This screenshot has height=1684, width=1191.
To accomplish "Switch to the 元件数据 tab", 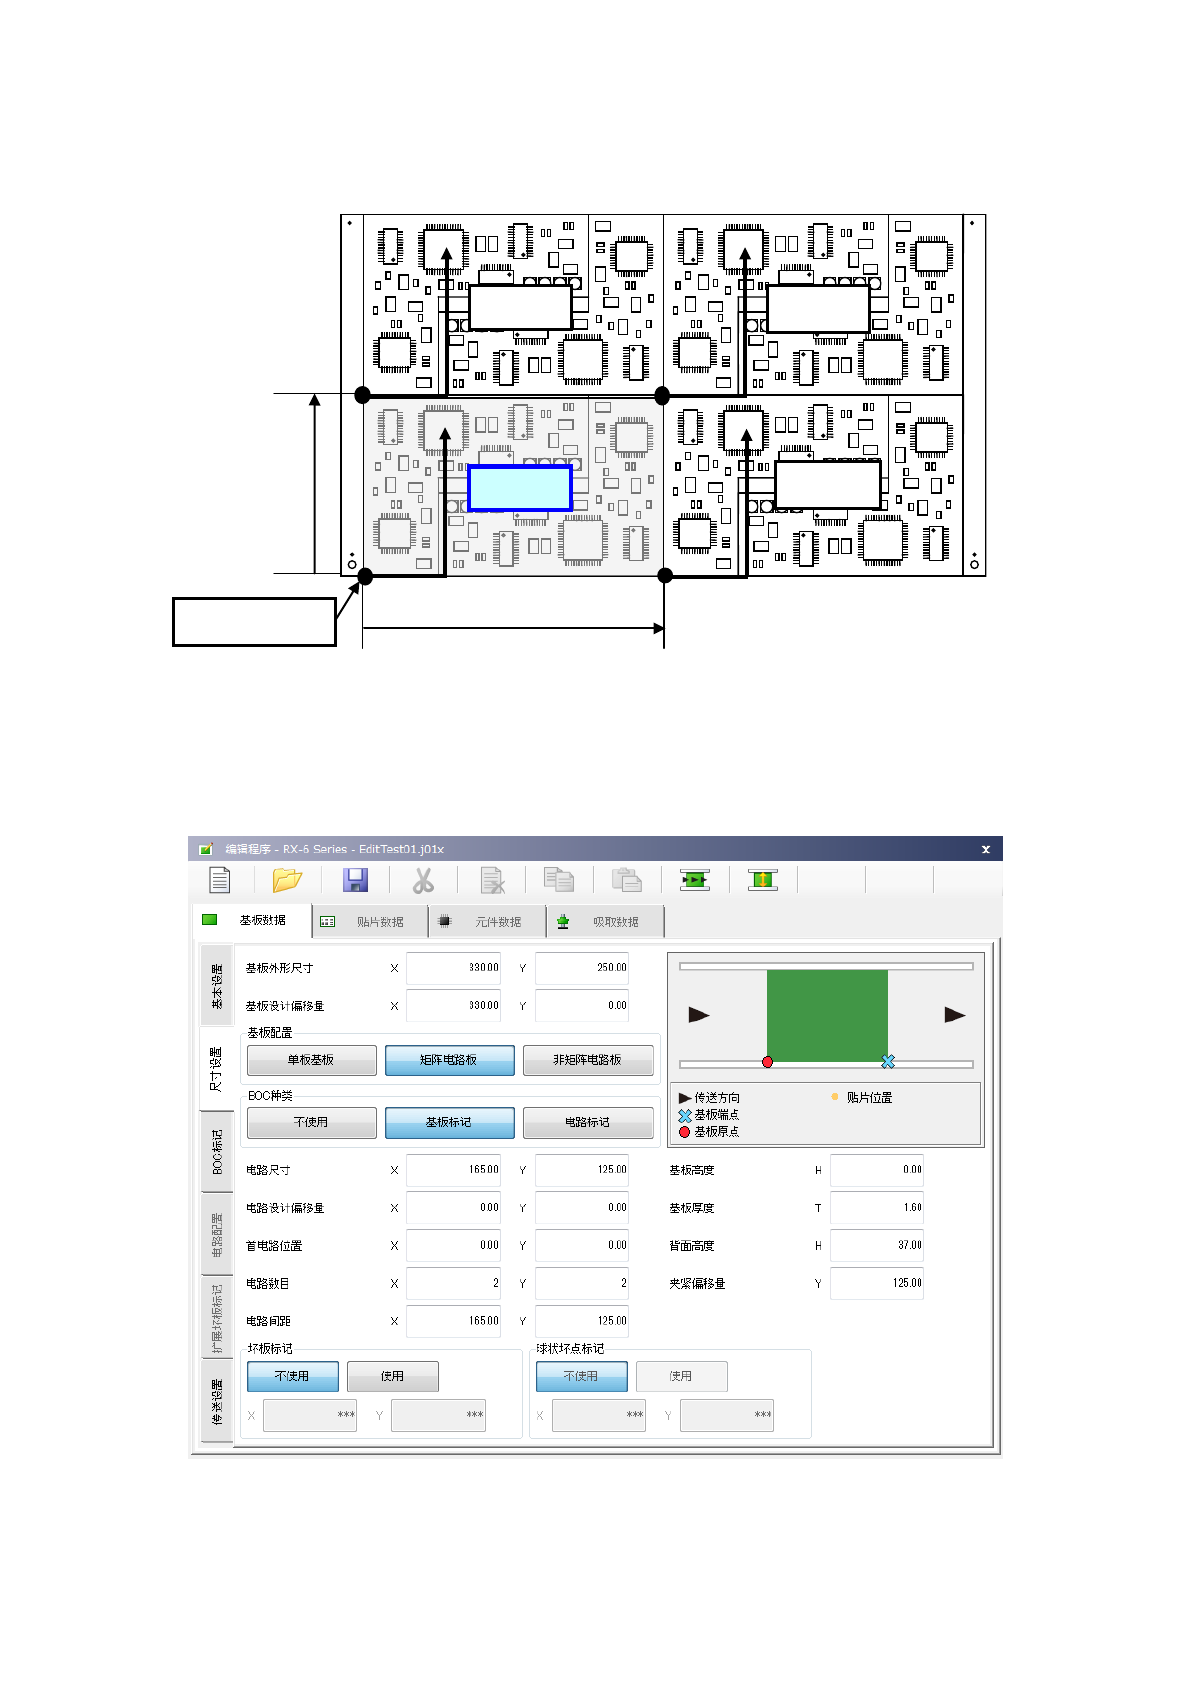I will pos(488,922).
